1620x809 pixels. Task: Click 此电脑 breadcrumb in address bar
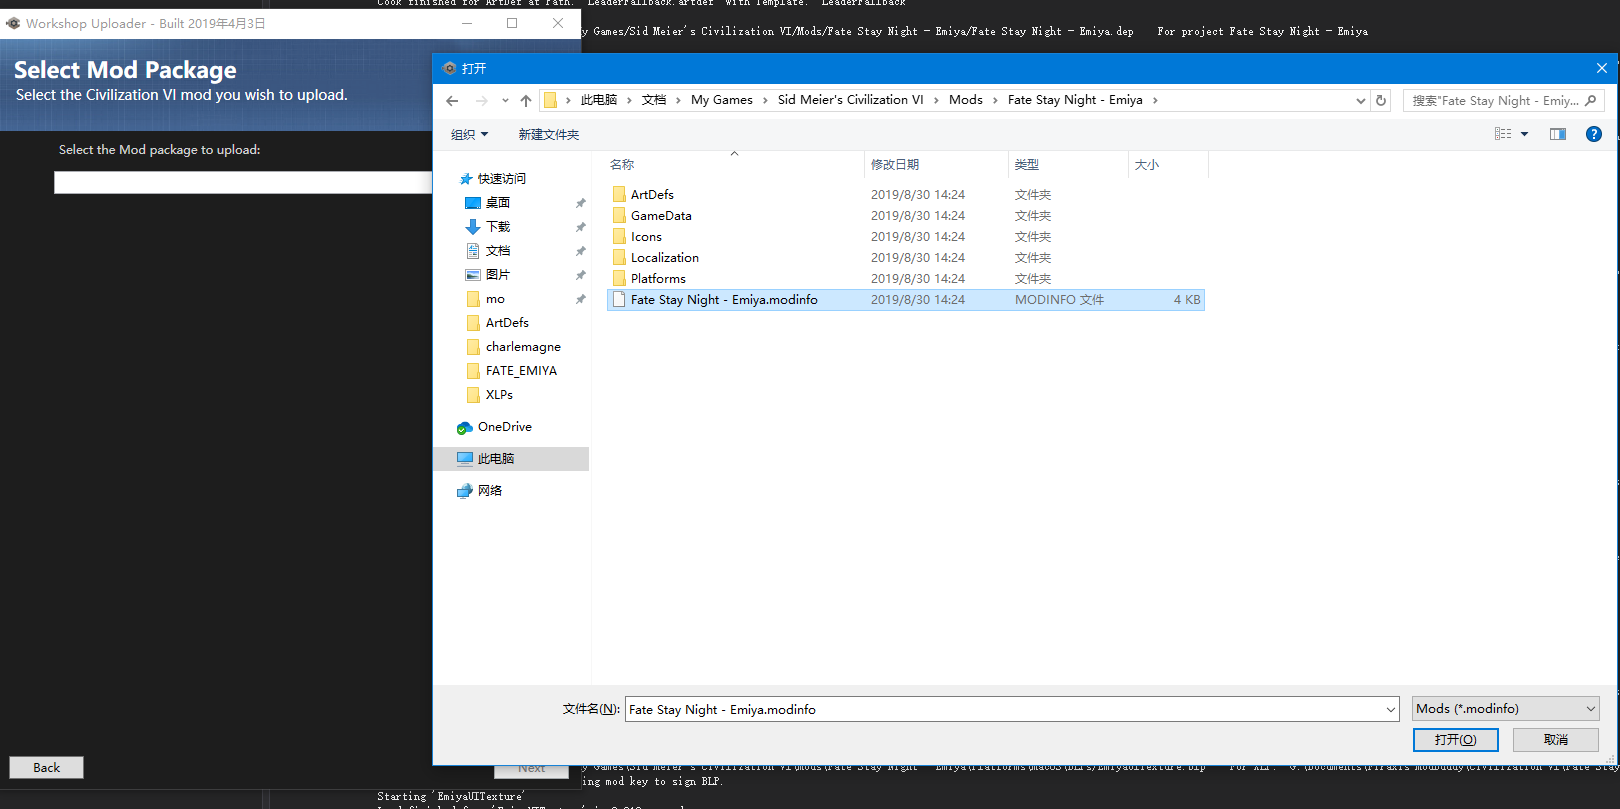[598, 100]
